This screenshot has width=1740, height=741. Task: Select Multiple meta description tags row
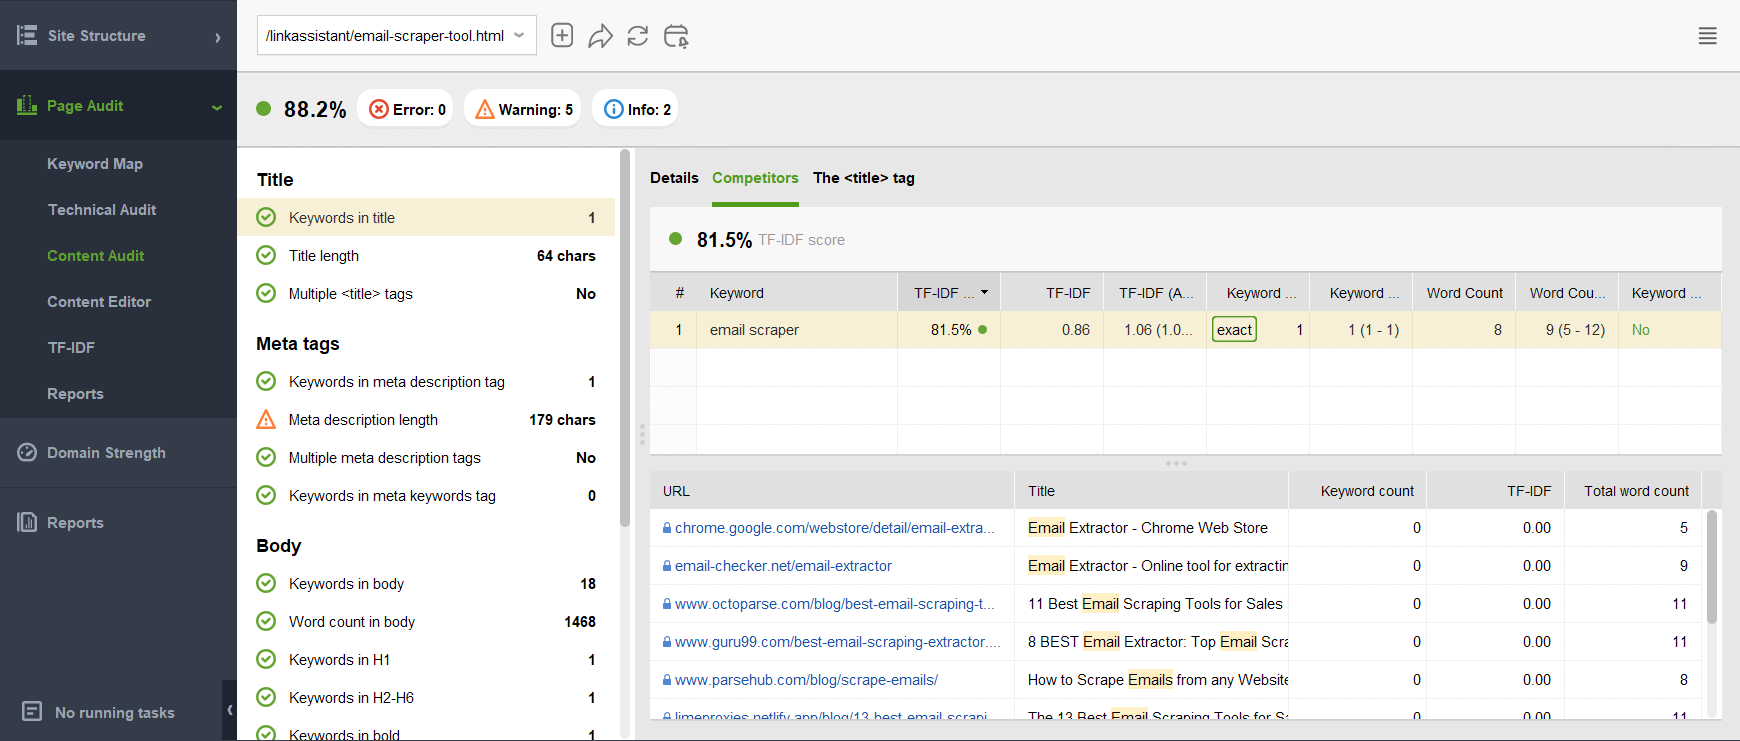point(426,457)
